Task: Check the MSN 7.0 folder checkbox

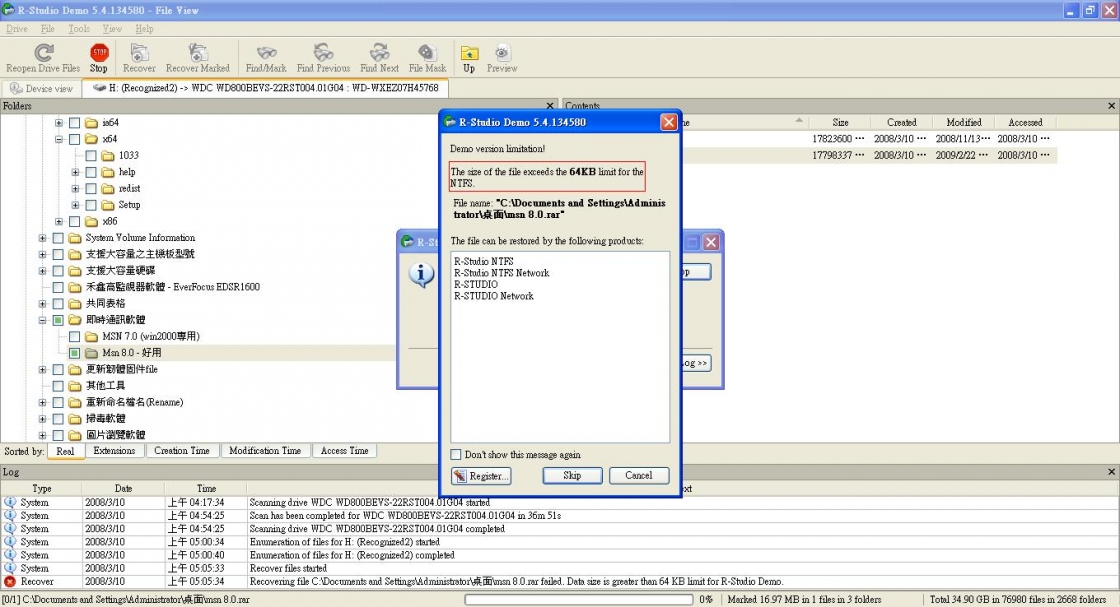Action: tap(74, 336)
